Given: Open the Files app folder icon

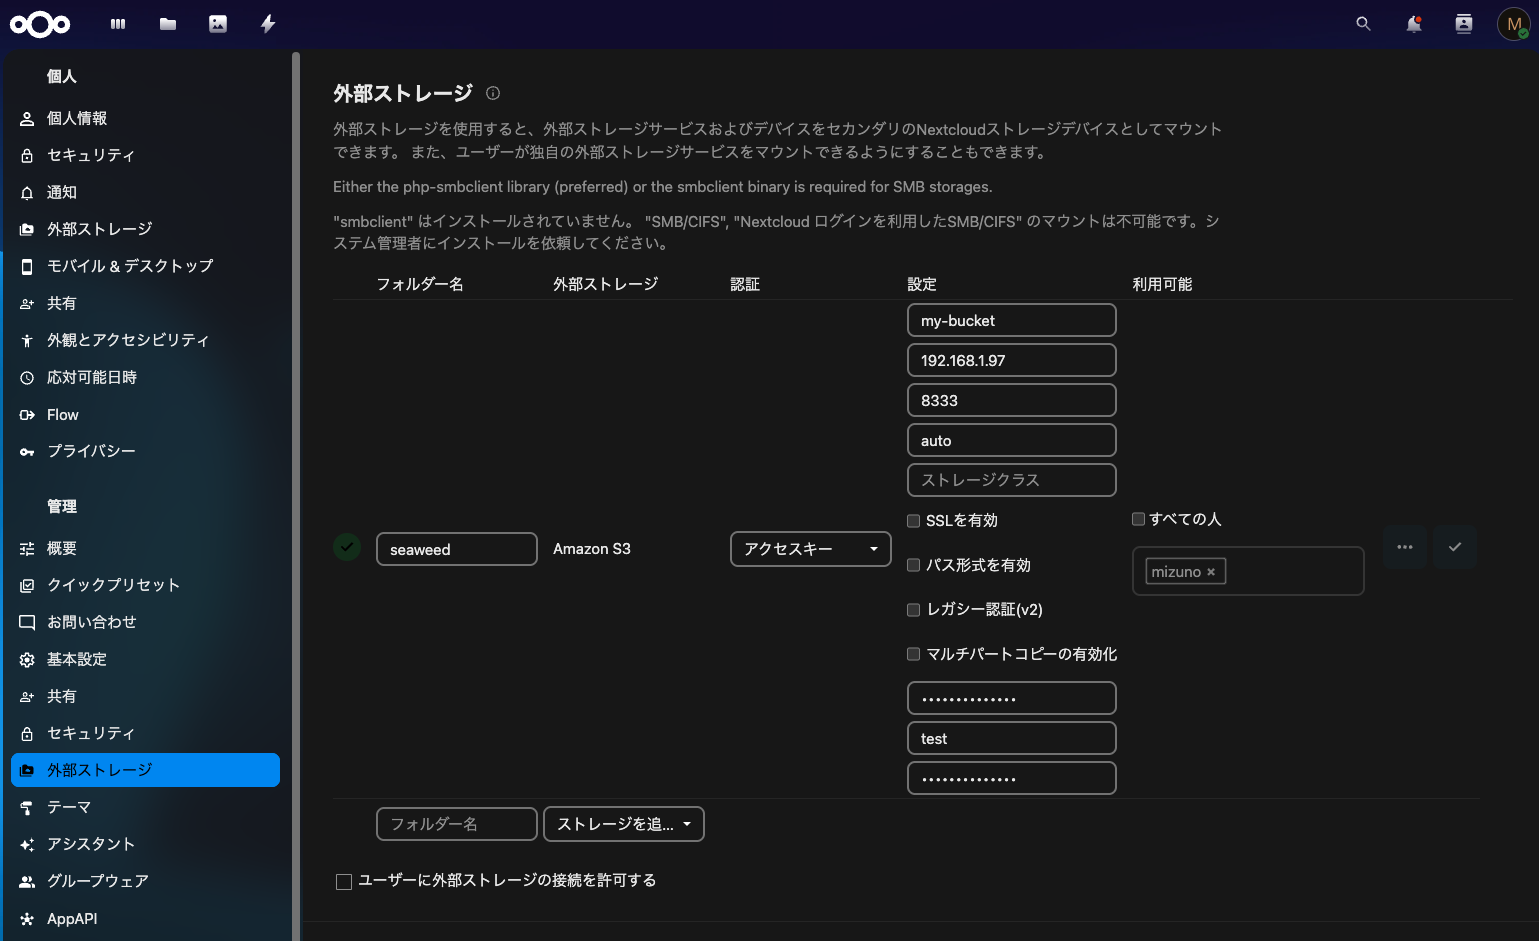Looking at the screenshot, I should pos(168,24).
